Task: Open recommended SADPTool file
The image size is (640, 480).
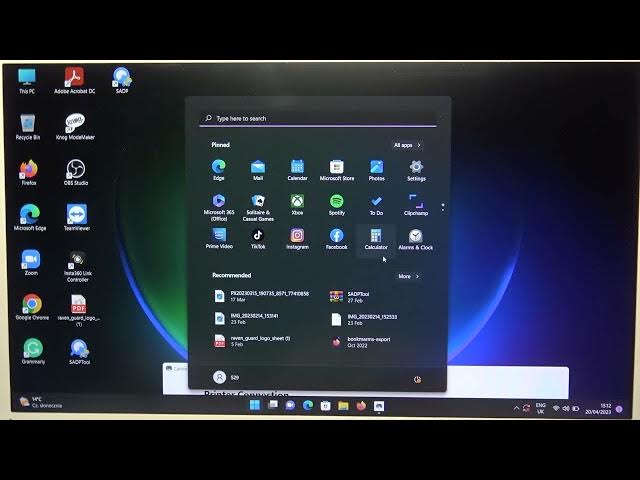Action: 350,297
